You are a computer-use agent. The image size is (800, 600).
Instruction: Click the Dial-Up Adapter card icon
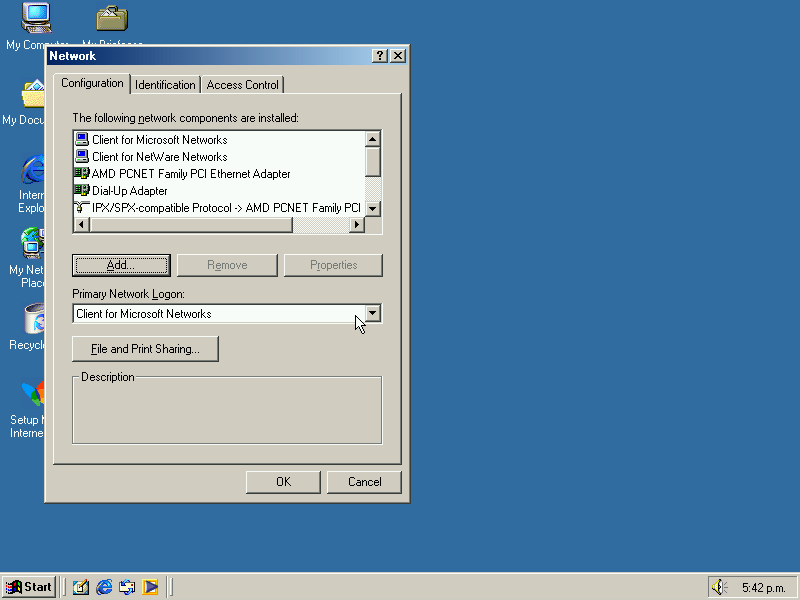coord(82,190)
